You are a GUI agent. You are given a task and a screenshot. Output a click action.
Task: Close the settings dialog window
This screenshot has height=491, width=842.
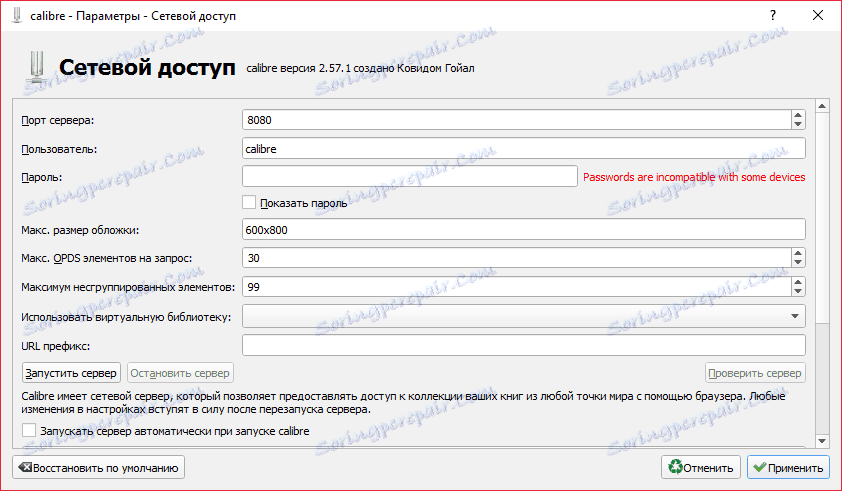(818, 15)
